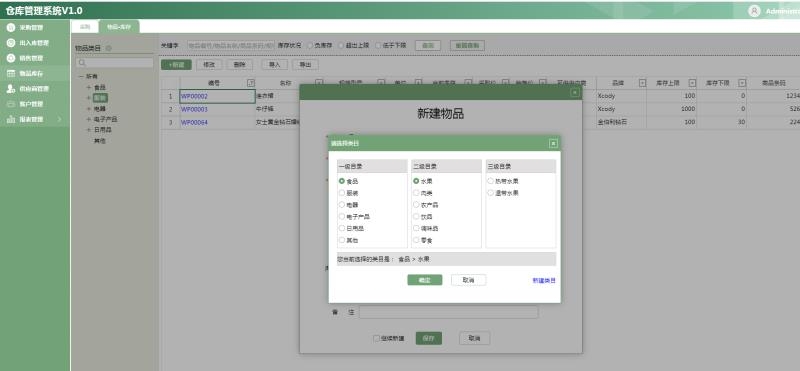800x371 pixels.
Task: Select 其他 in the category tree
Action: pyautogui.click(x=99, y=141)
